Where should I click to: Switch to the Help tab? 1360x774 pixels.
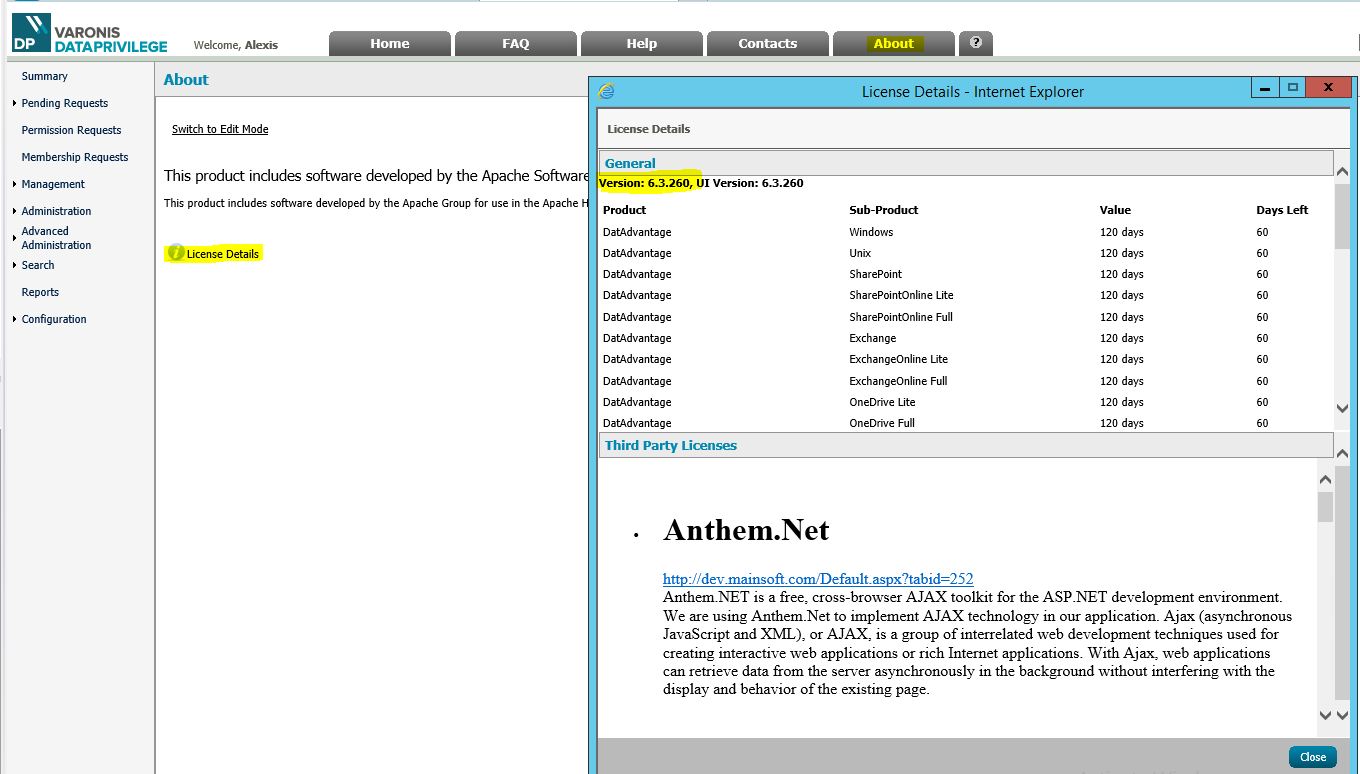641,43
